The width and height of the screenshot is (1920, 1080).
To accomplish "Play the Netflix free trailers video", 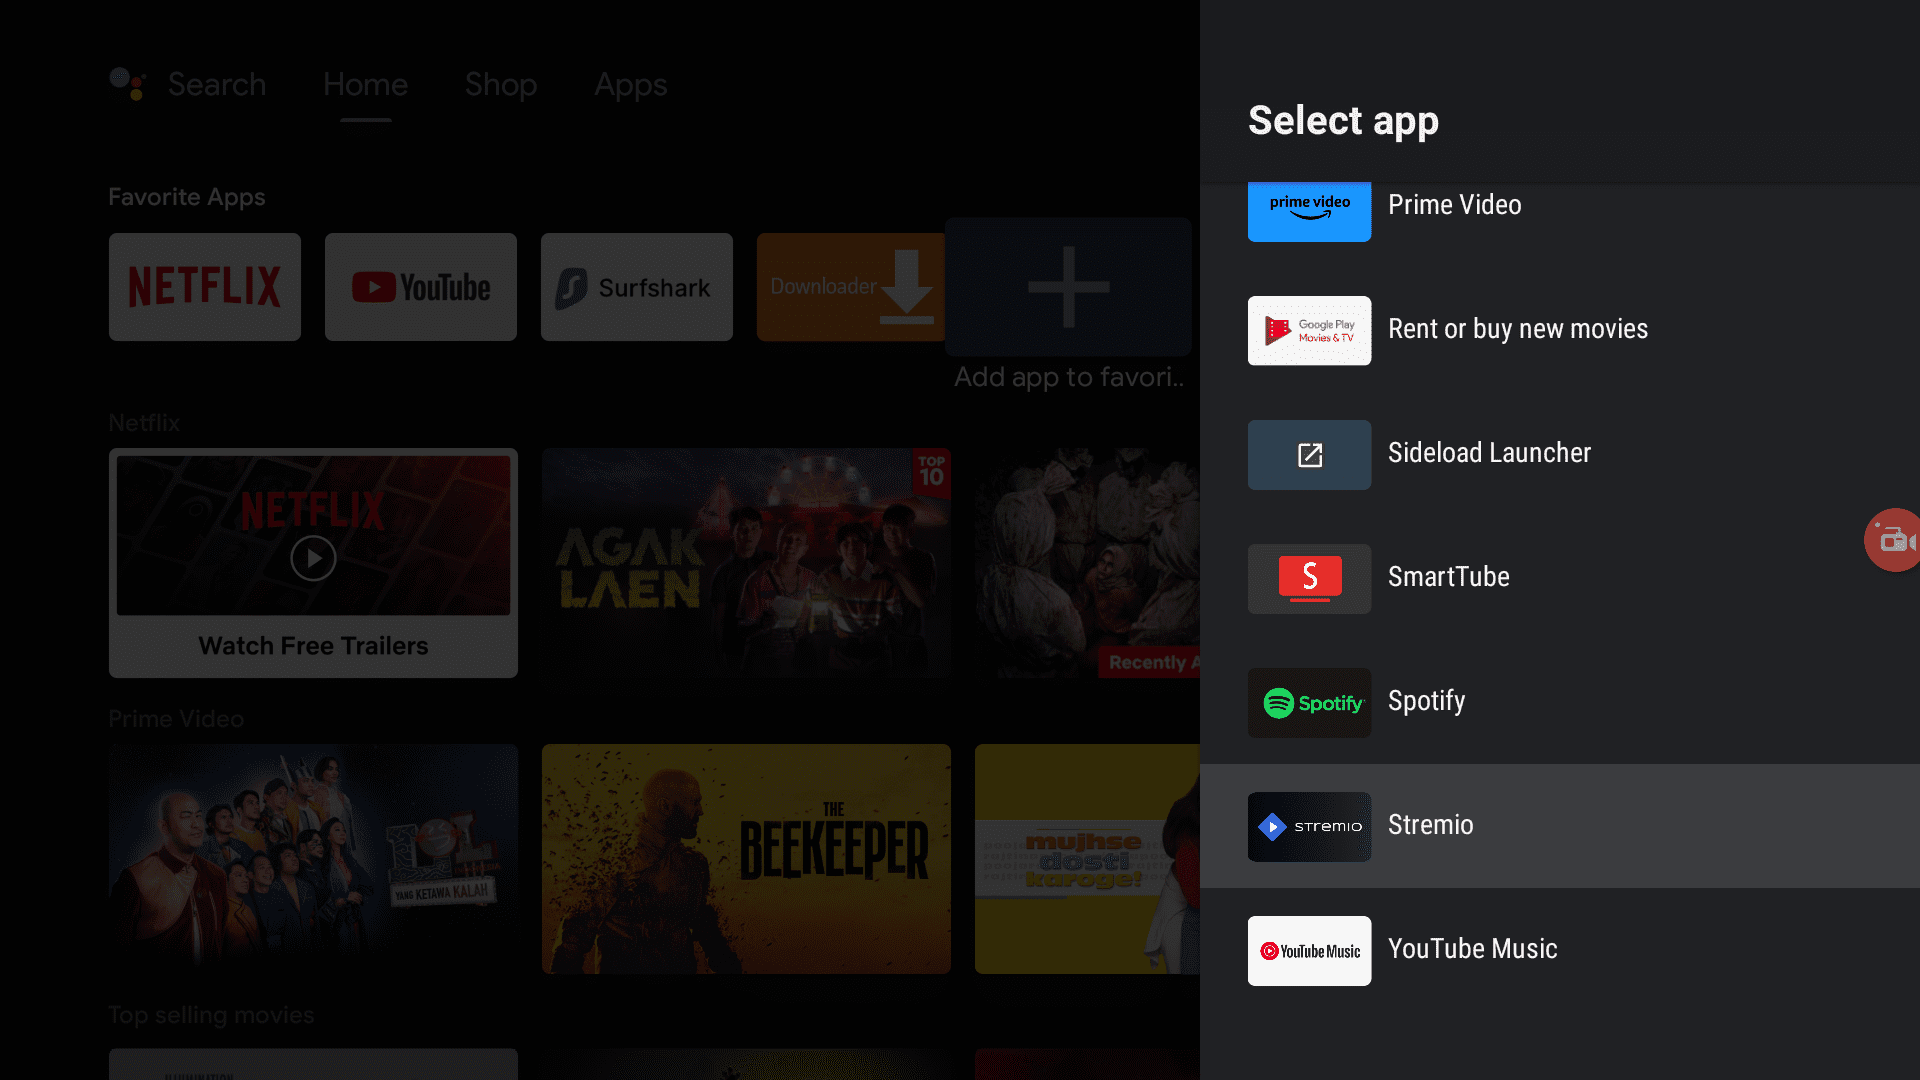I will (x=313, y=556).
